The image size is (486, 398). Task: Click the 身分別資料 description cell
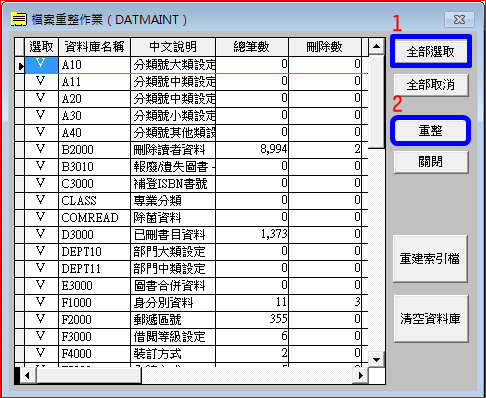(x=173, y=303)
